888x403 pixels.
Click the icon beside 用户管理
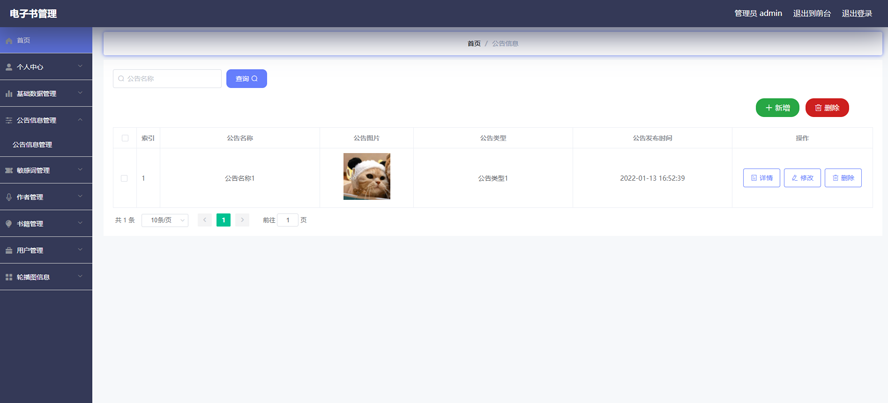pyautogui.click(x=8, y=250)
